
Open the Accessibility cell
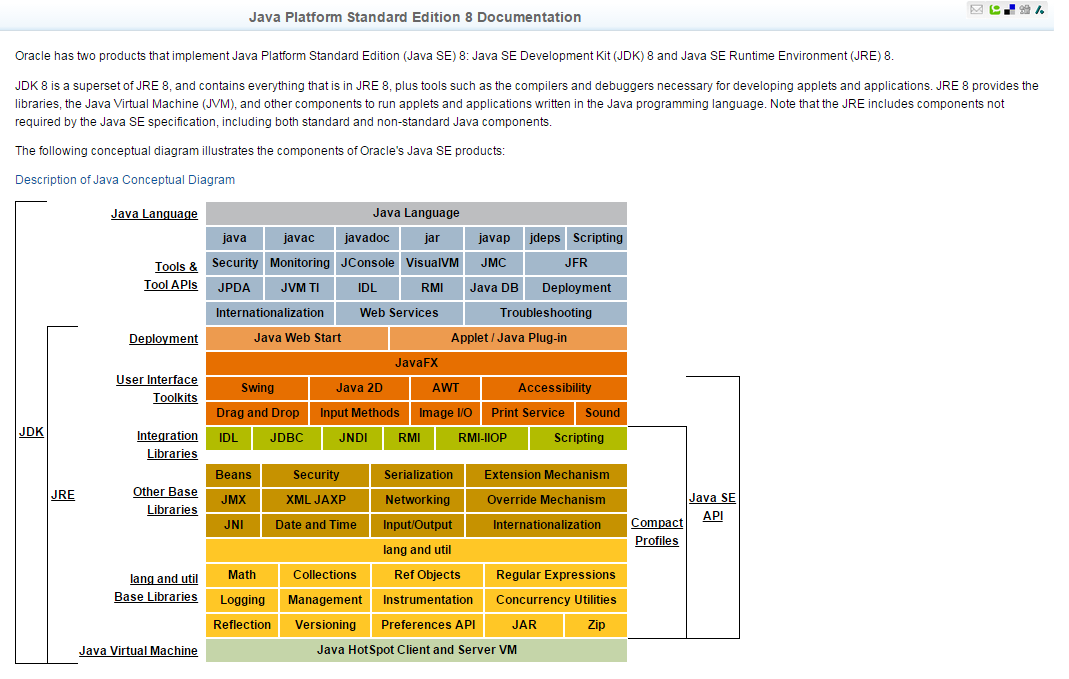(554, 388)
